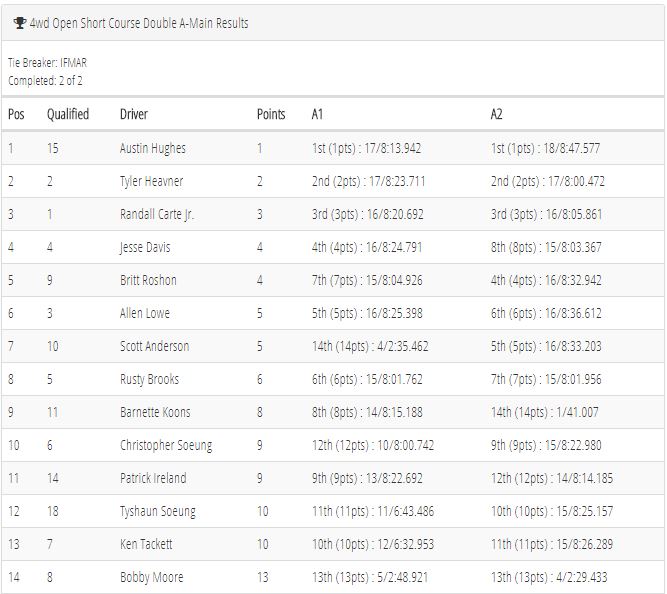Click Rusty Brooks in the results table
This screenshot has width=667, height=594.
pos(149,379)
